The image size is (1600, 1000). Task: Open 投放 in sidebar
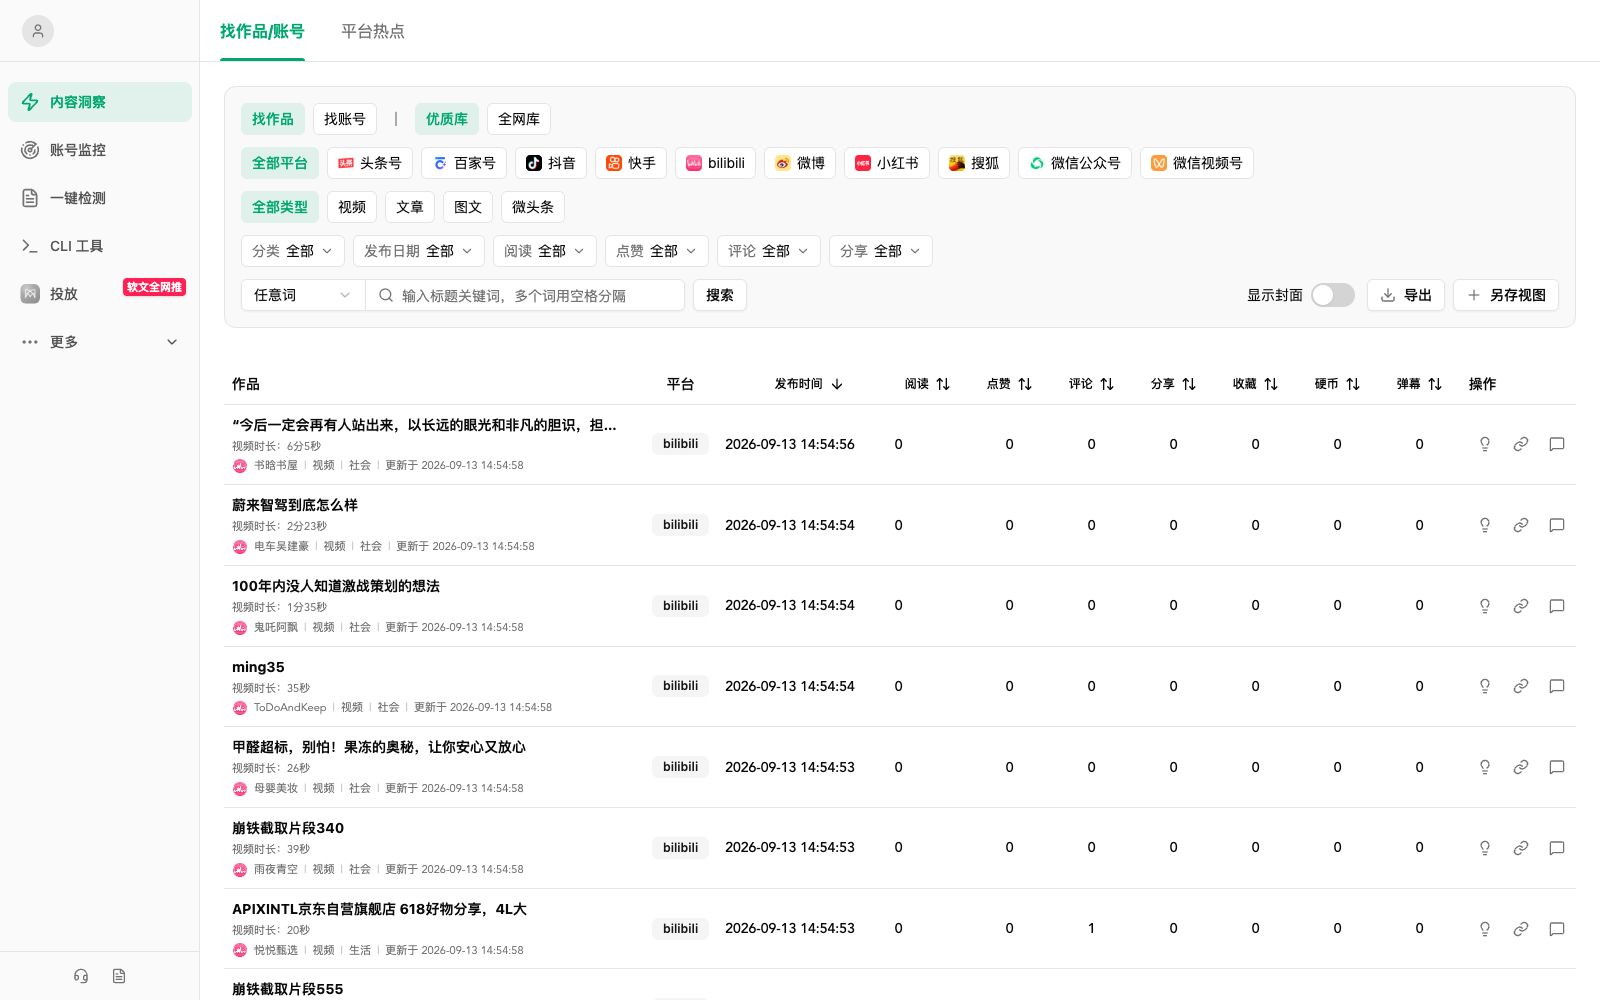(x=100, y=294)
